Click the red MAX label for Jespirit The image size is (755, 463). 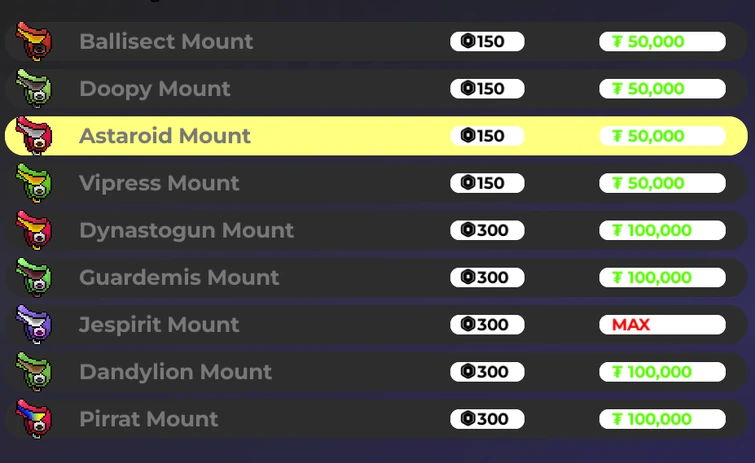662,324
